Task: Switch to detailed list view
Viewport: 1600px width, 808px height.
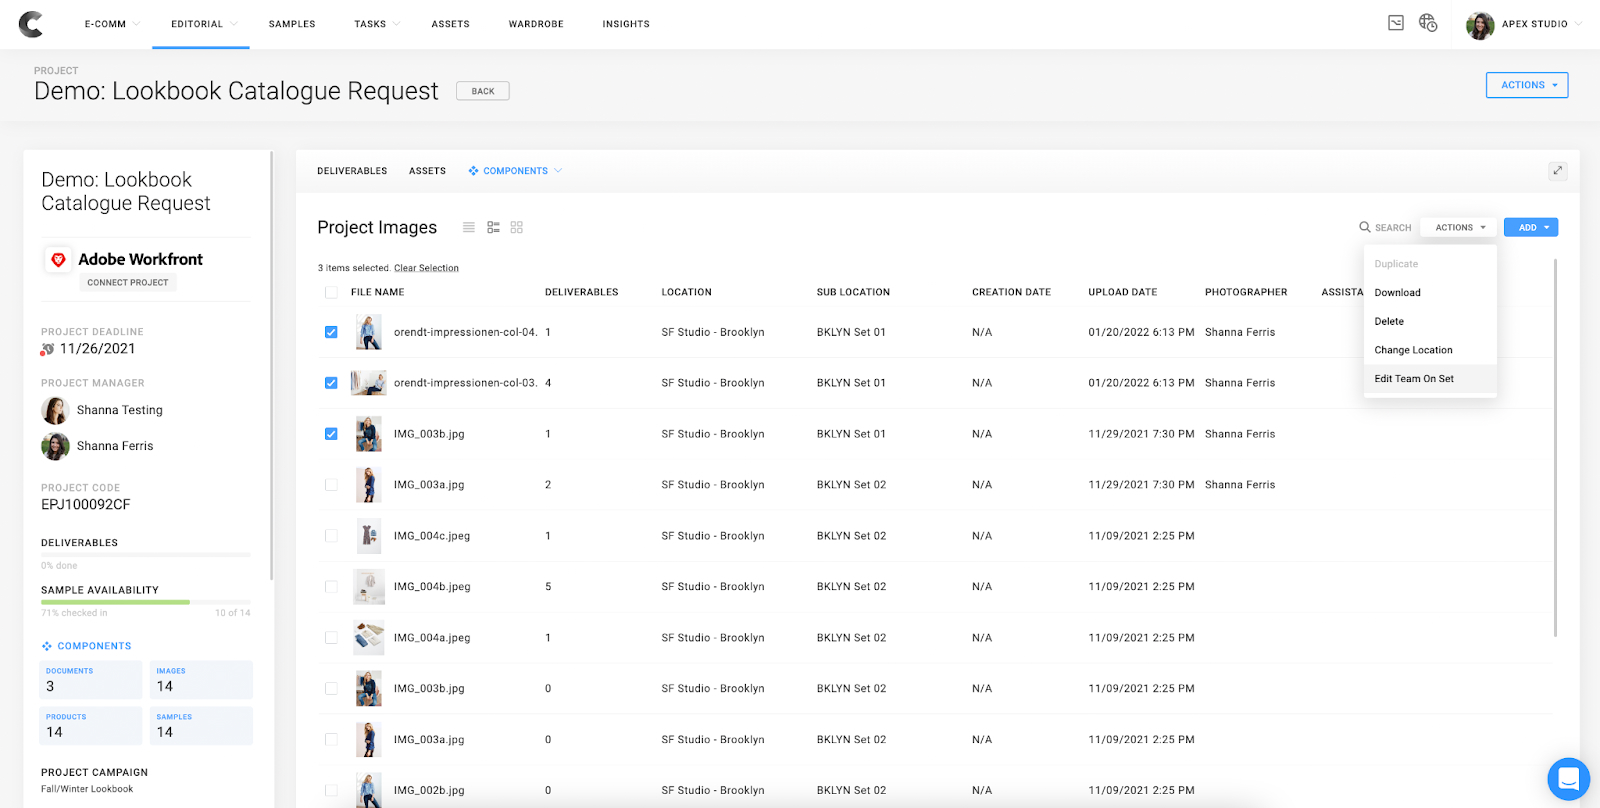Action: click(493, 227)
